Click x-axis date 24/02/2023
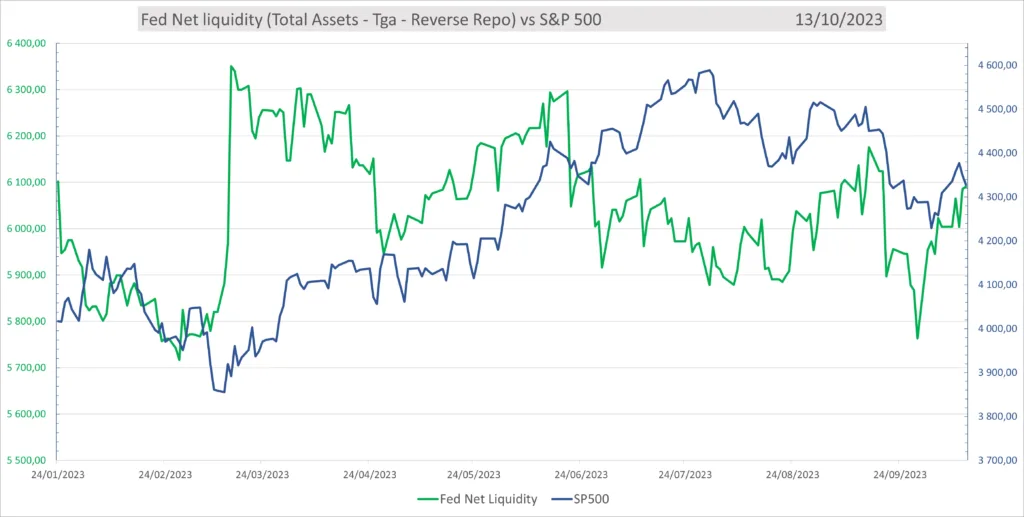Screen dimensions: 1024x517 coord(167,475)
